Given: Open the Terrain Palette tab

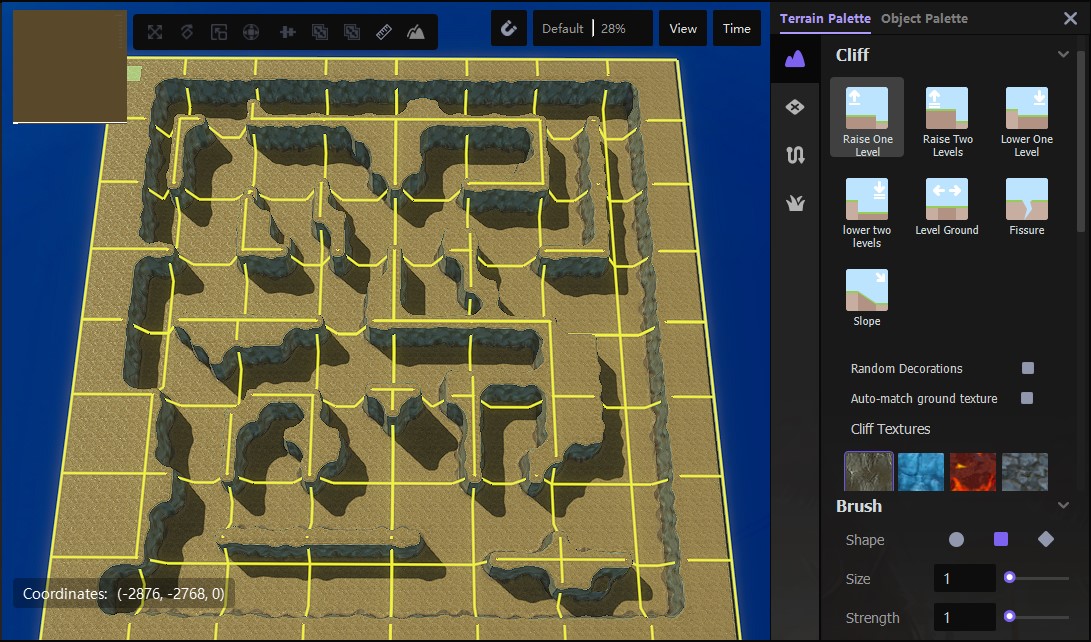Looking at the screenshot, I should (825, 18).
